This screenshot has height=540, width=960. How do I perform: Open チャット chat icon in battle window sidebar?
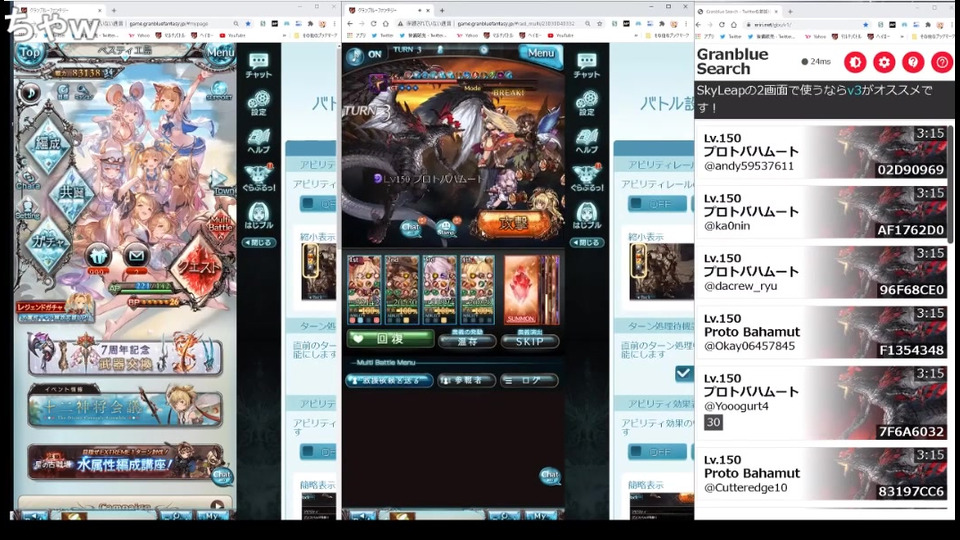pyautogui.click(x=587, y=65)
